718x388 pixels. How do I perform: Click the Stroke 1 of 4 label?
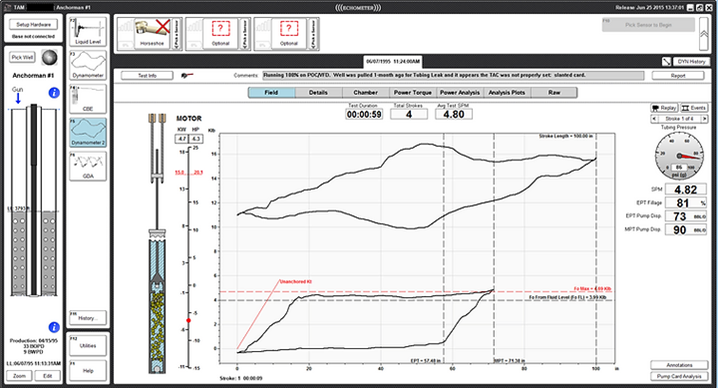679,119
